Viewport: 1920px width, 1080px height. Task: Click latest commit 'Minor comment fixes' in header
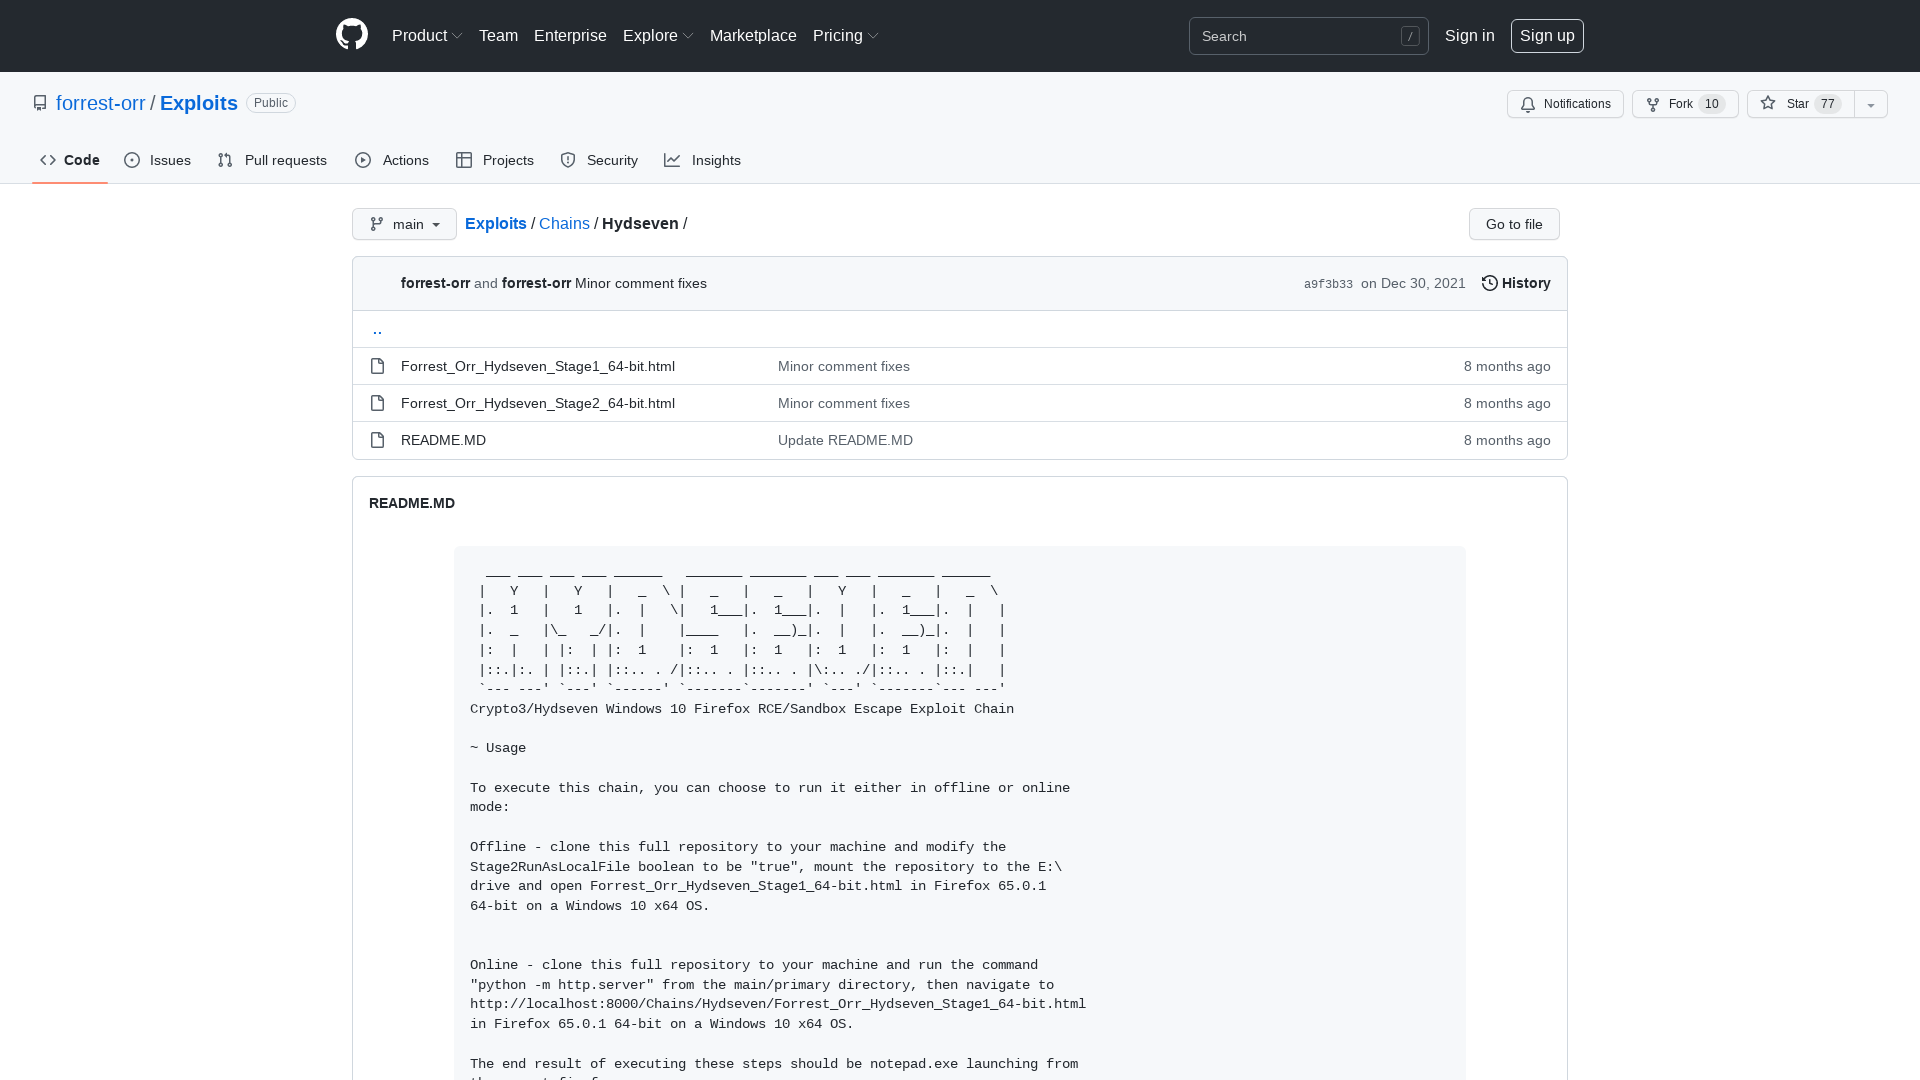tap(641, 283)
